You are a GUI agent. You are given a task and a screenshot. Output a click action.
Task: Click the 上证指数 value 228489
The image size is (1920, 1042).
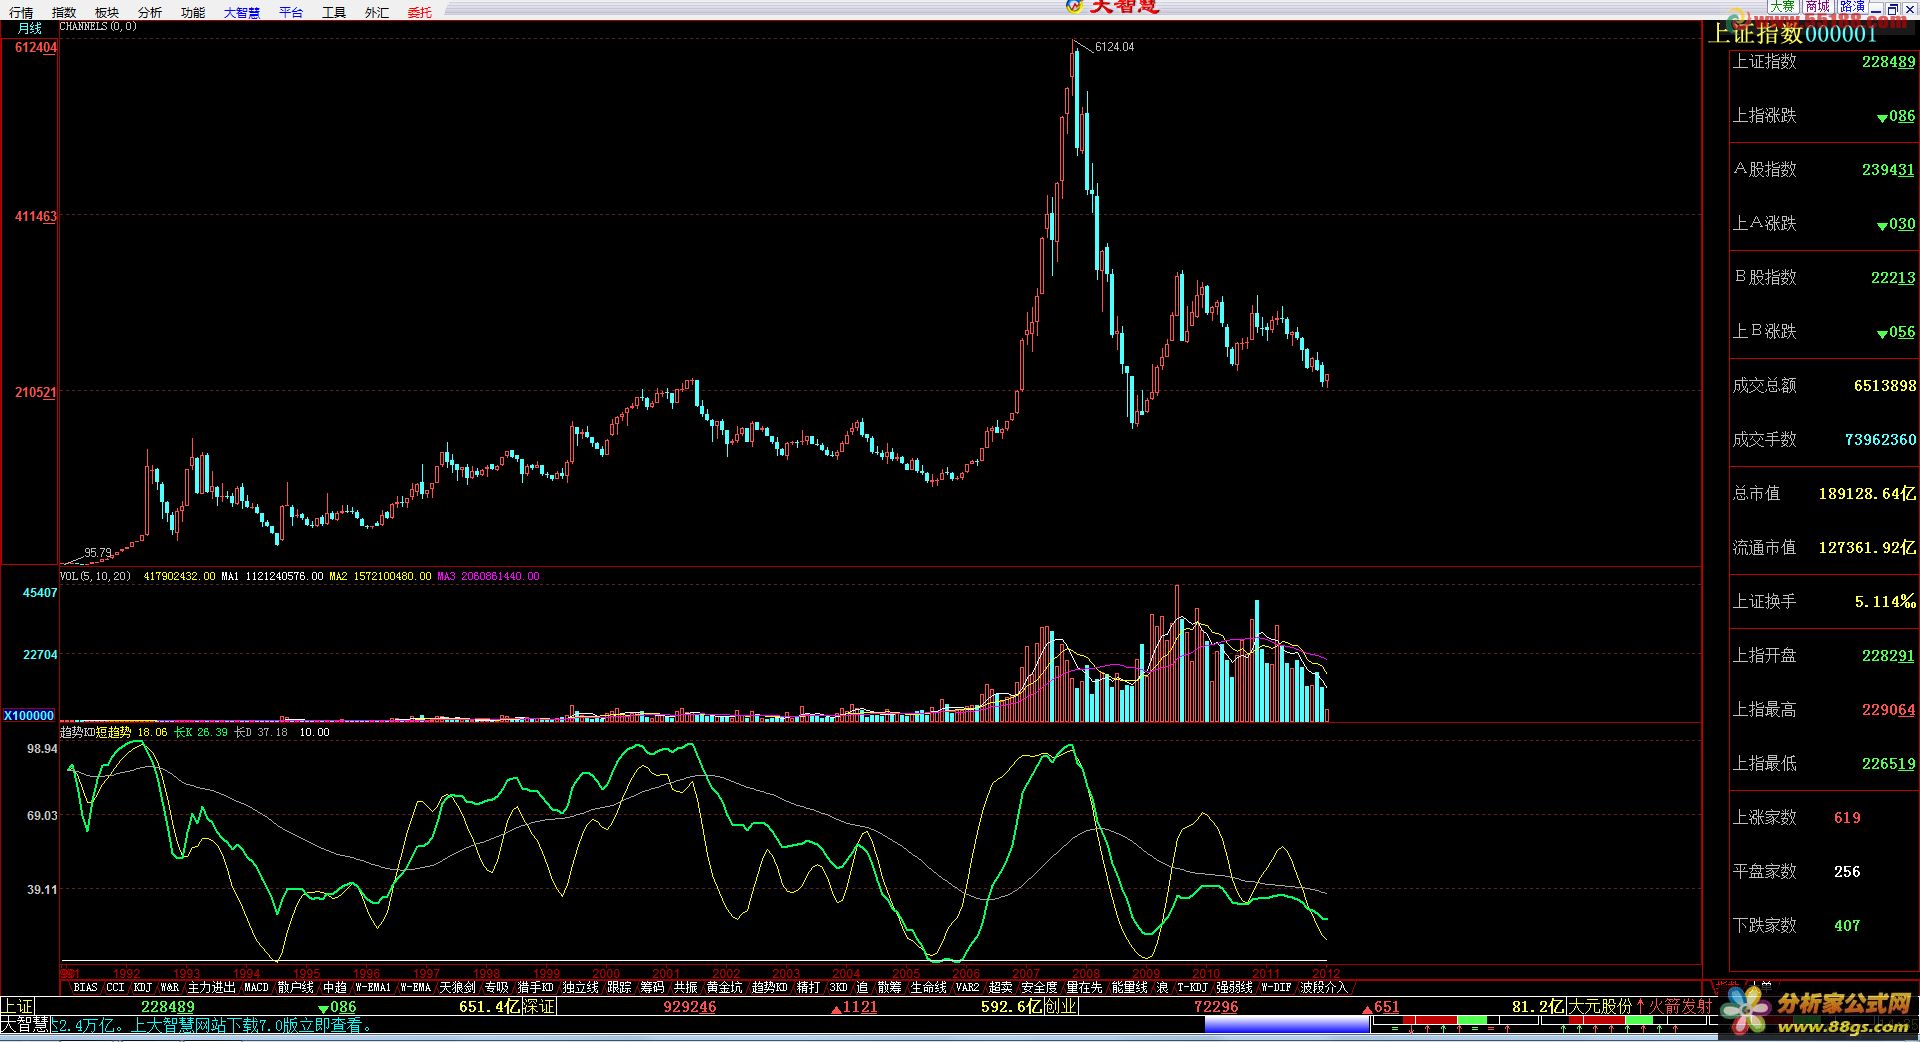click(x=1888, y=62)
